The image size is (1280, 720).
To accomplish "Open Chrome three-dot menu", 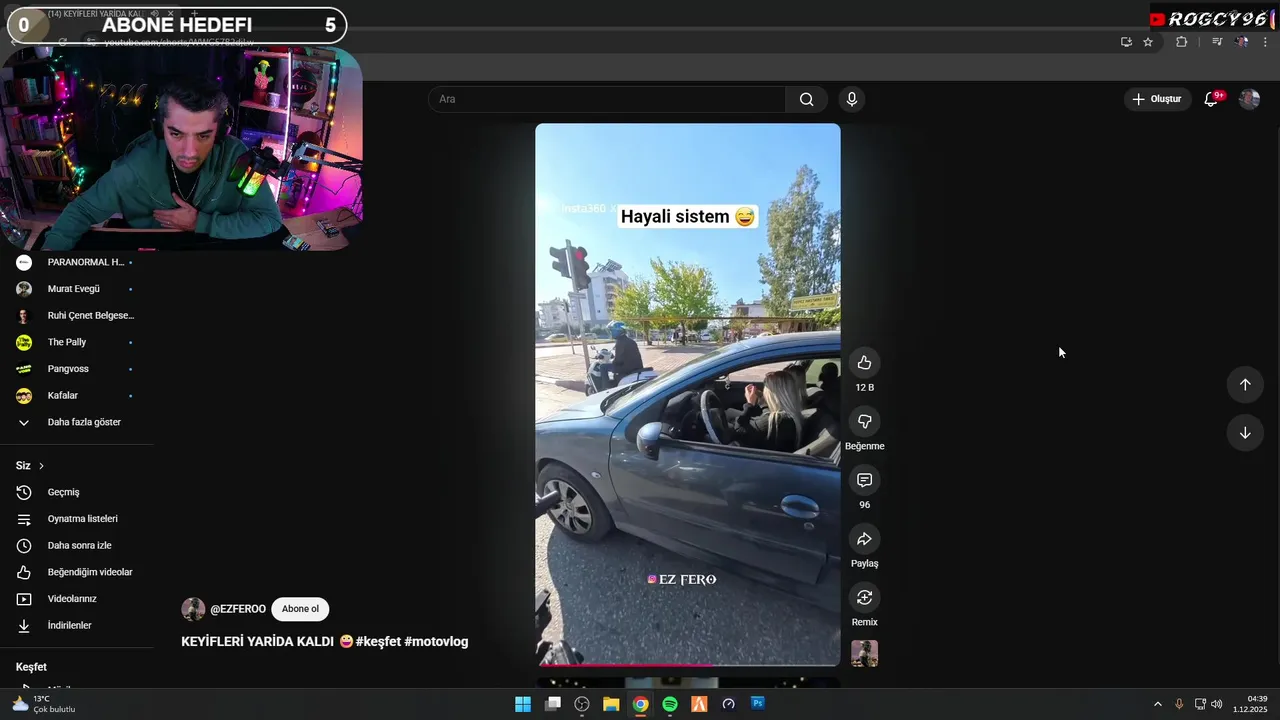I will click(1265, 42).
